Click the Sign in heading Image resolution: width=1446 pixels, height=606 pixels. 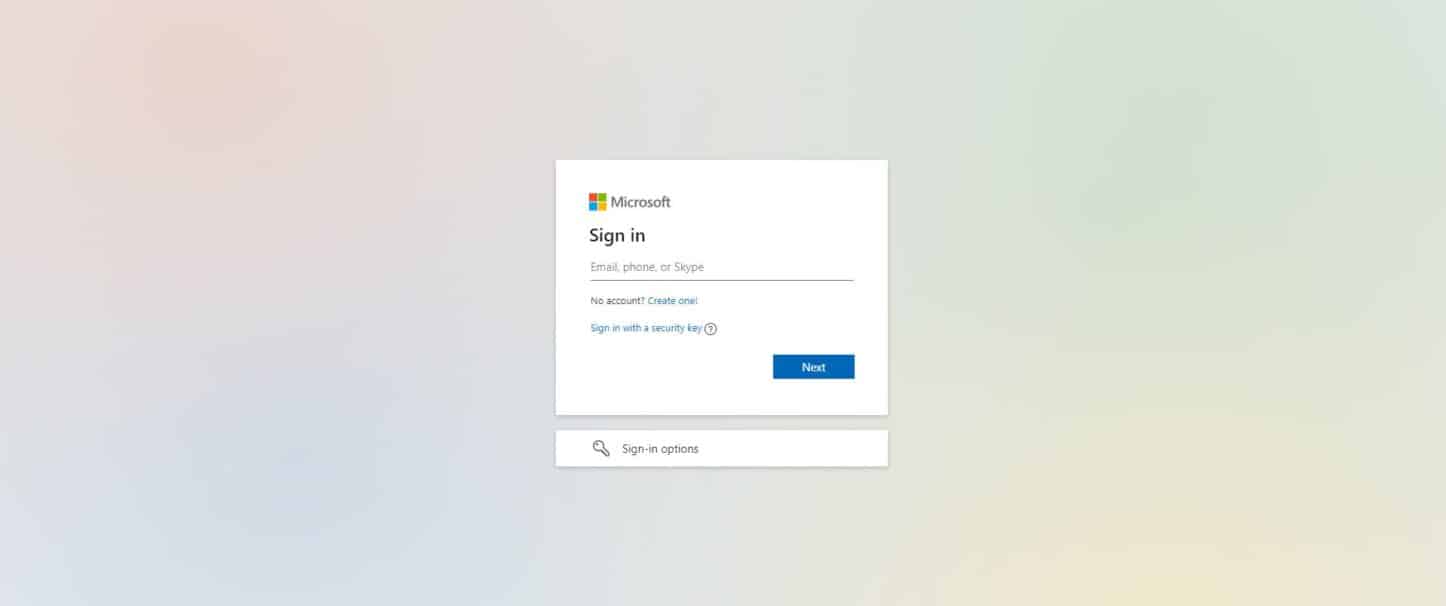(617, 236)
